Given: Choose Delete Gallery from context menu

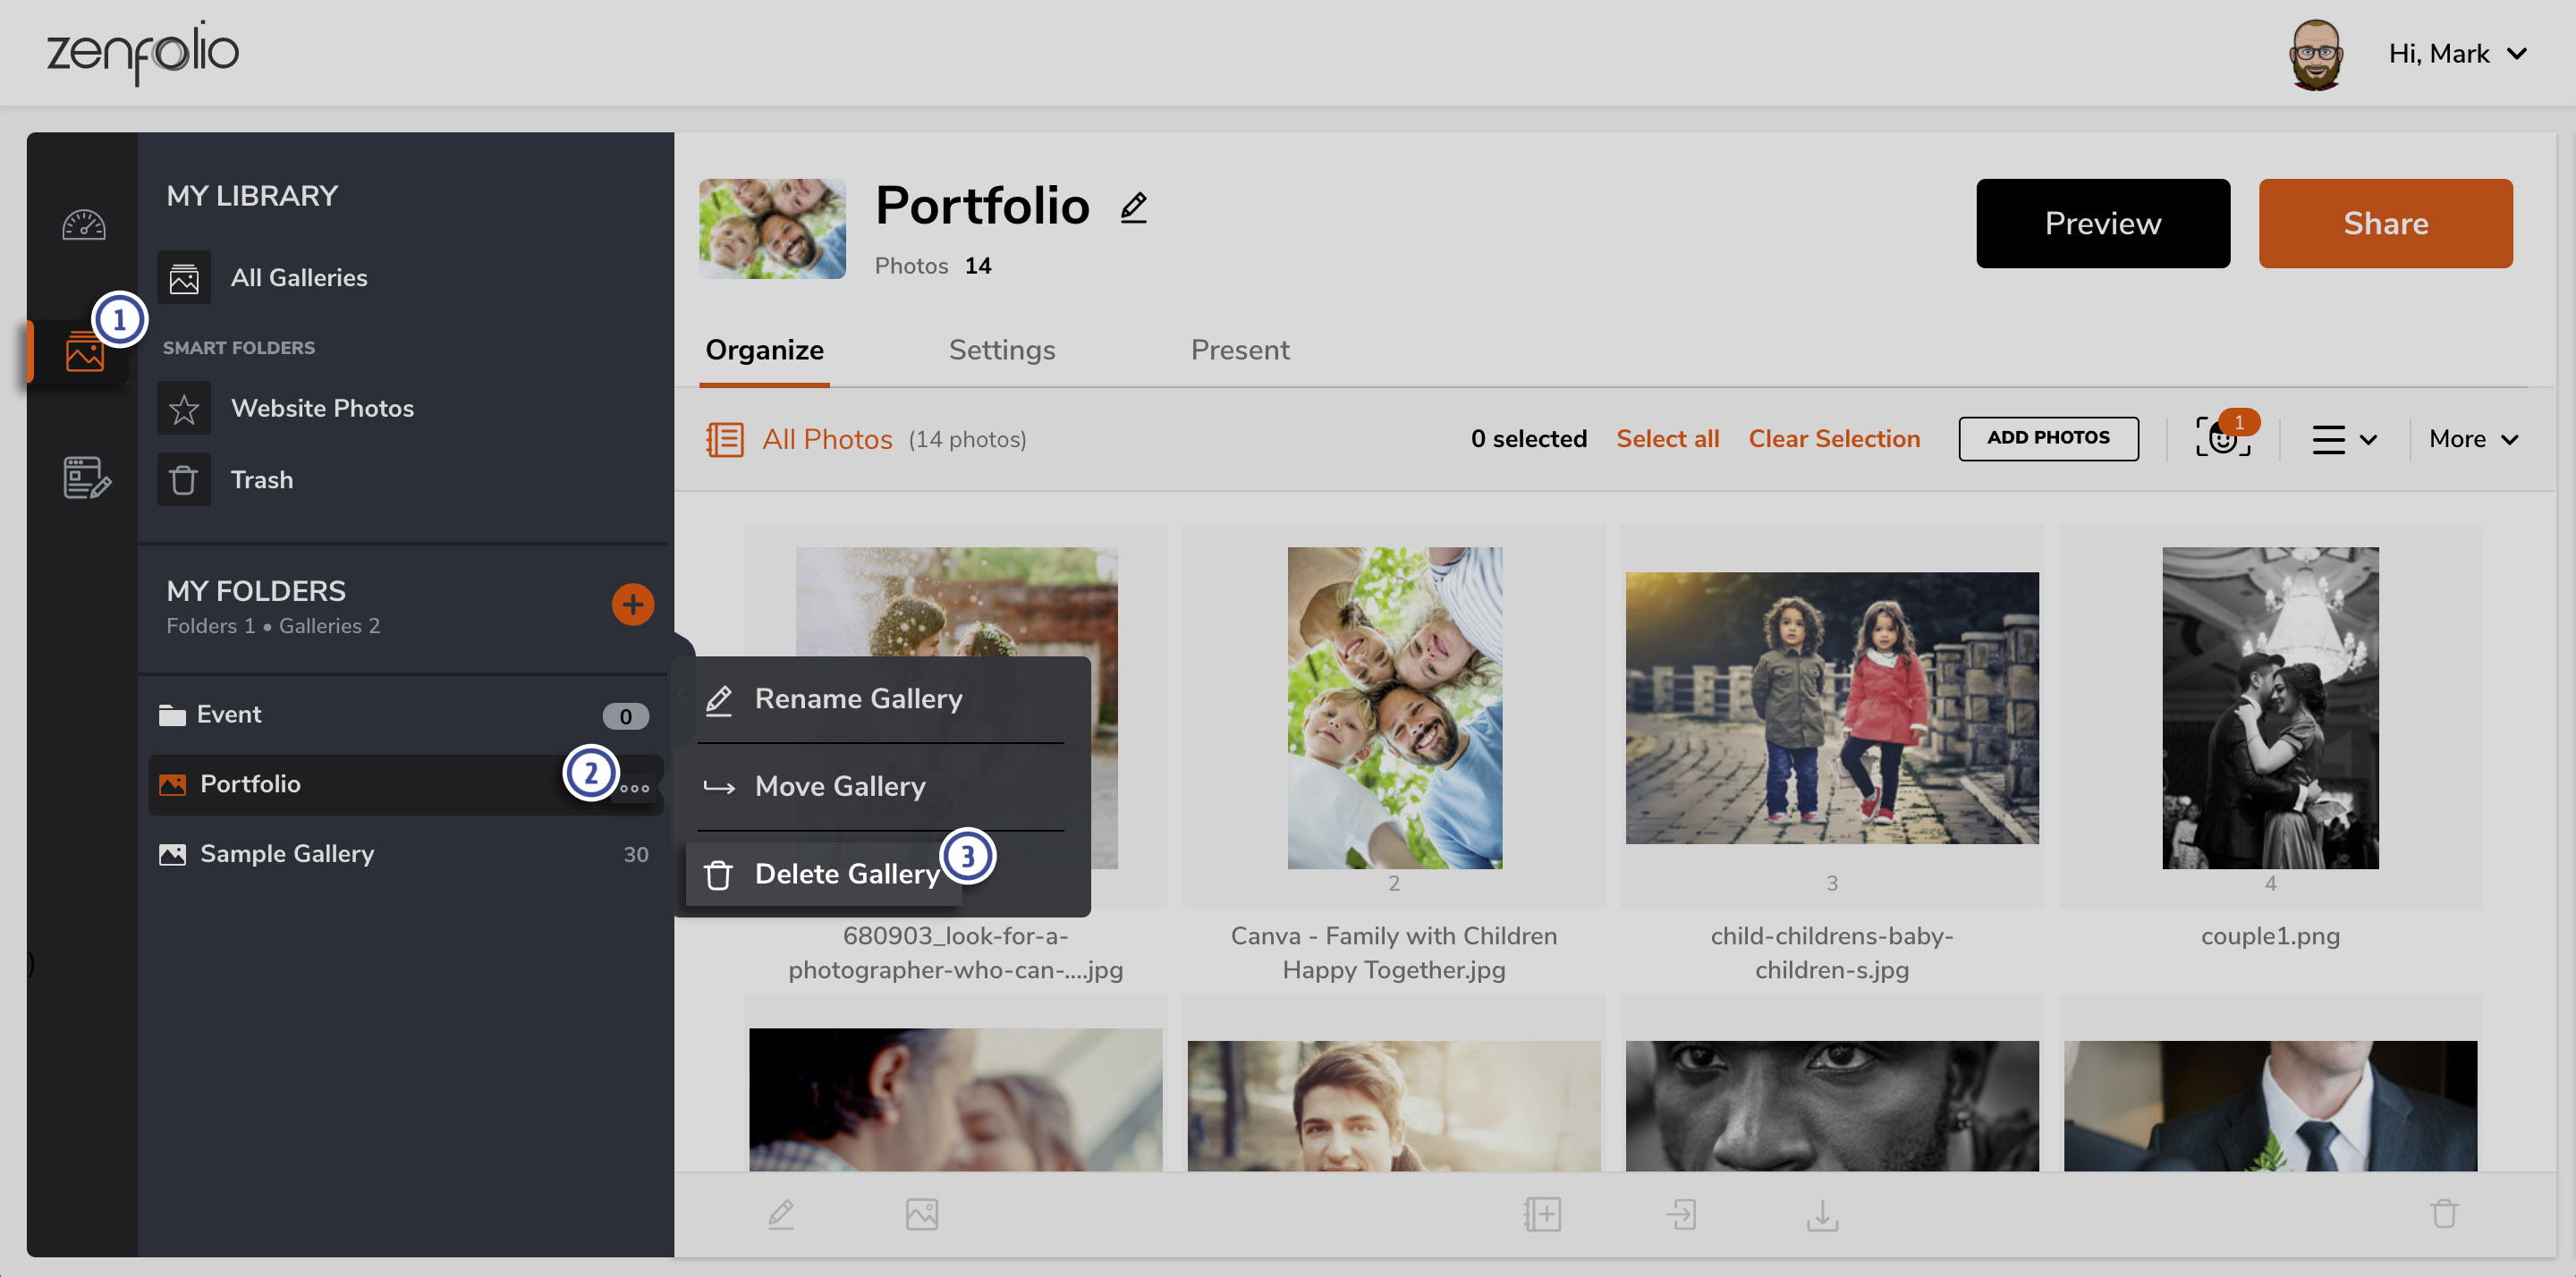Looking at the screenshot, I should pyautogui.click(x=824, y=875).
